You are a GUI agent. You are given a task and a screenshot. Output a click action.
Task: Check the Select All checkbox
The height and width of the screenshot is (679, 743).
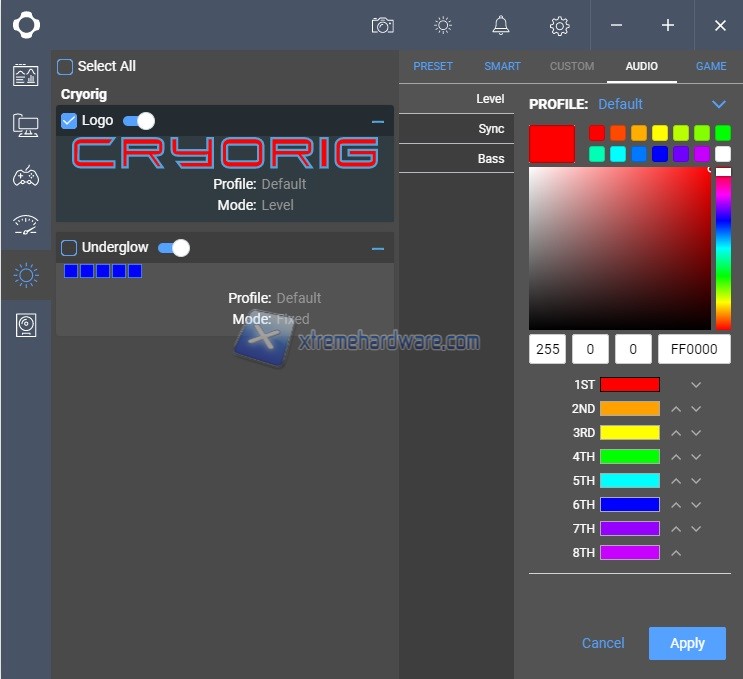coord(65,67)
